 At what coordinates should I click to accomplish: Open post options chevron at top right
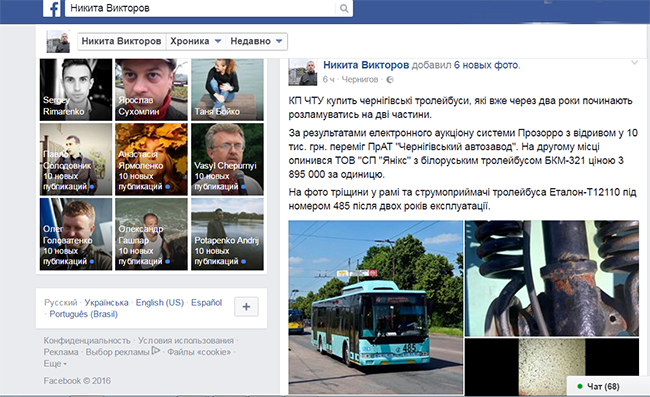click(634, 63)
